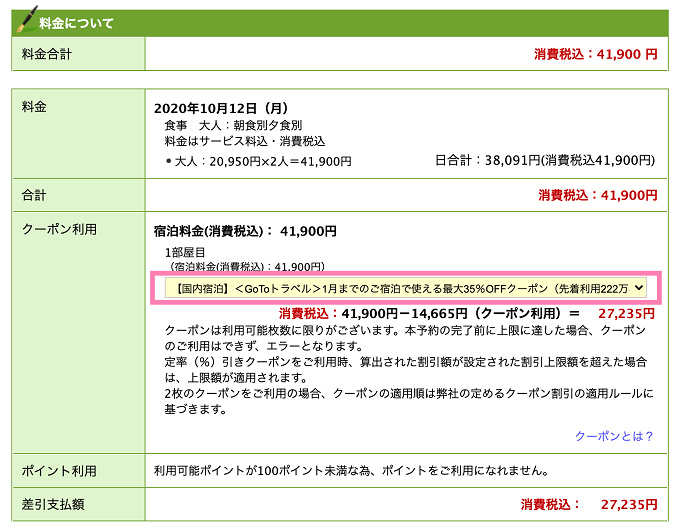Screen dimensions: 681x531
Task: Select the 料金について header text
Action: pos(76,23)
